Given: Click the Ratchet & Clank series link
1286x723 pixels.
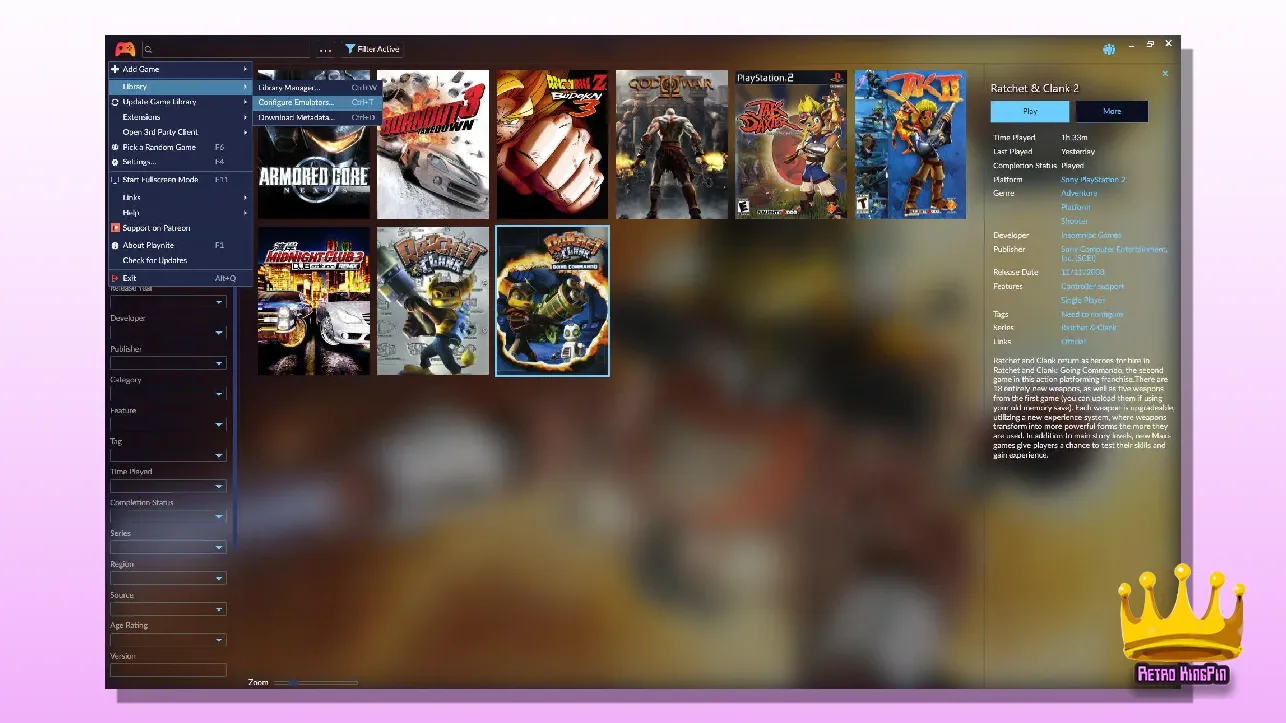Looking at the screenshot, I should pos(1089,327).
